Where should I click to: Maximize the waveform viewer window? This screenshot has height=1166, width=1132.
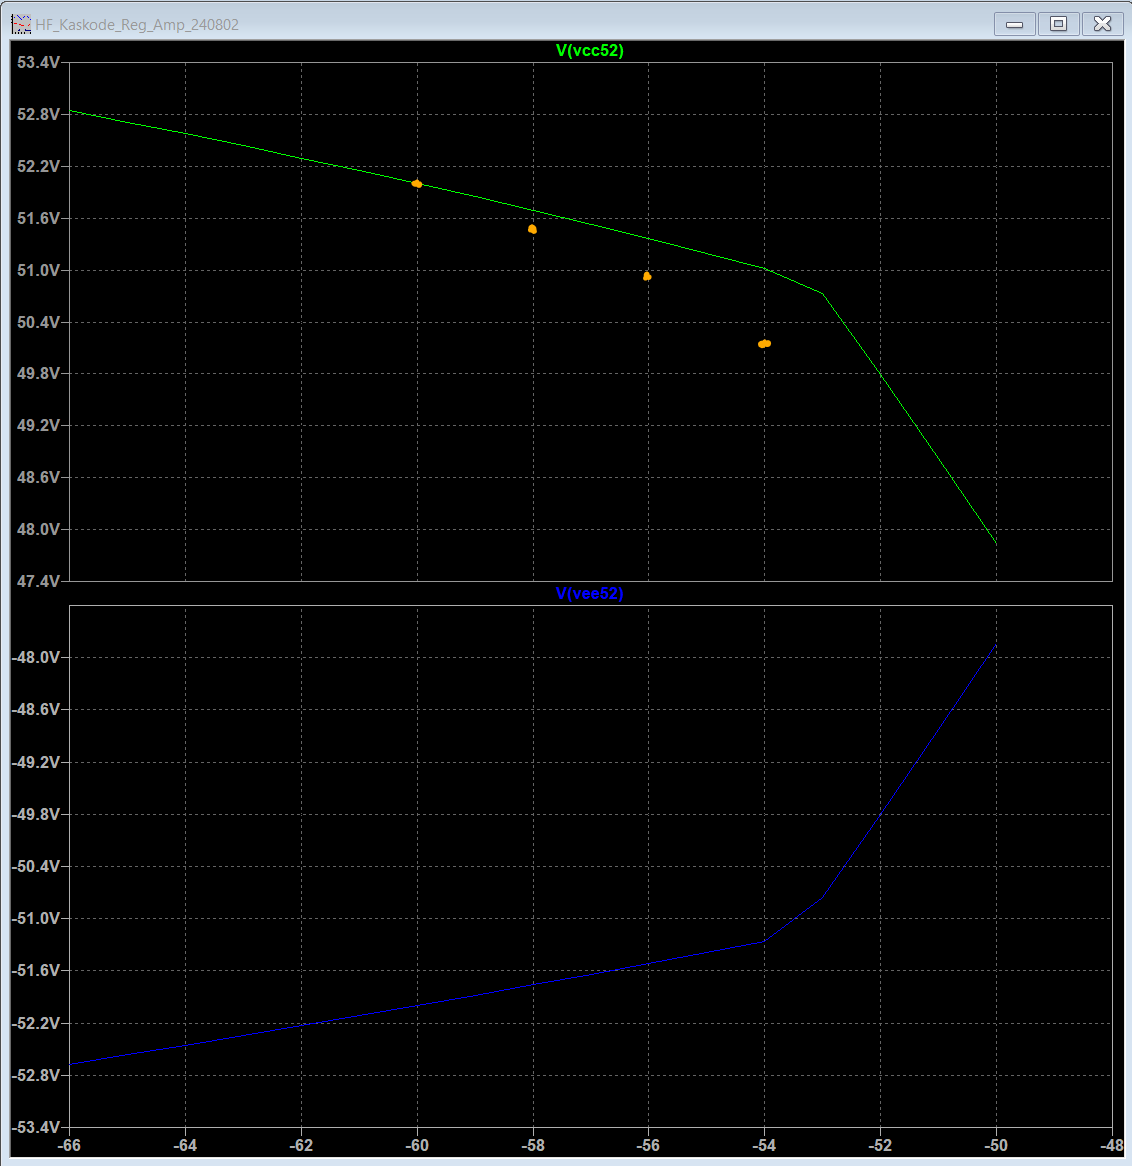(x=1058, y=24)
